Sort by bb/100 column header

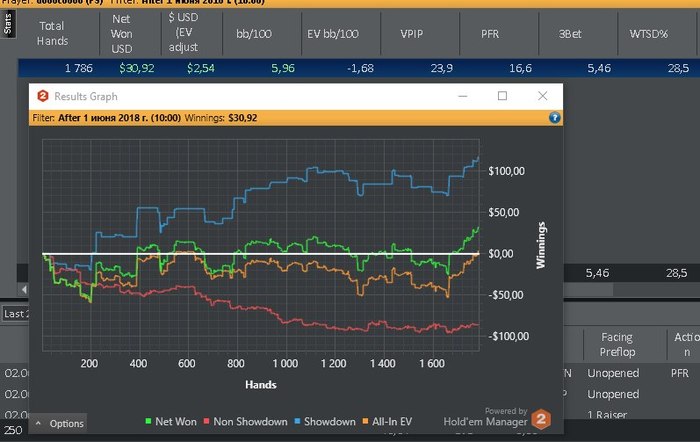pos(254,34)
